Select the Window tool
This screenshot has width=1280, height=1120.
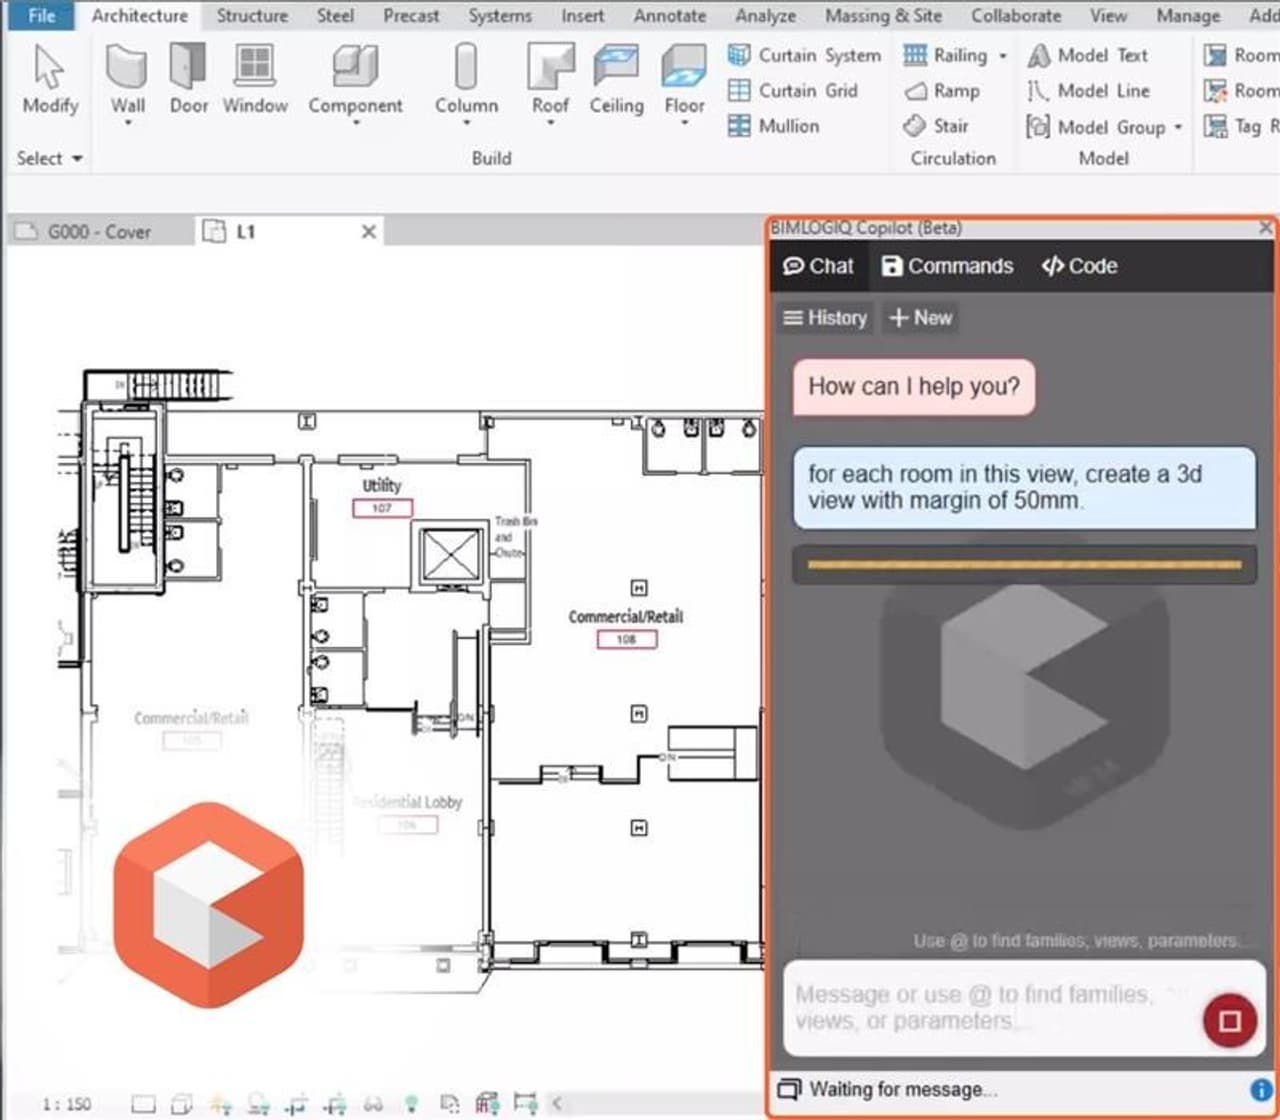[254, 80]
